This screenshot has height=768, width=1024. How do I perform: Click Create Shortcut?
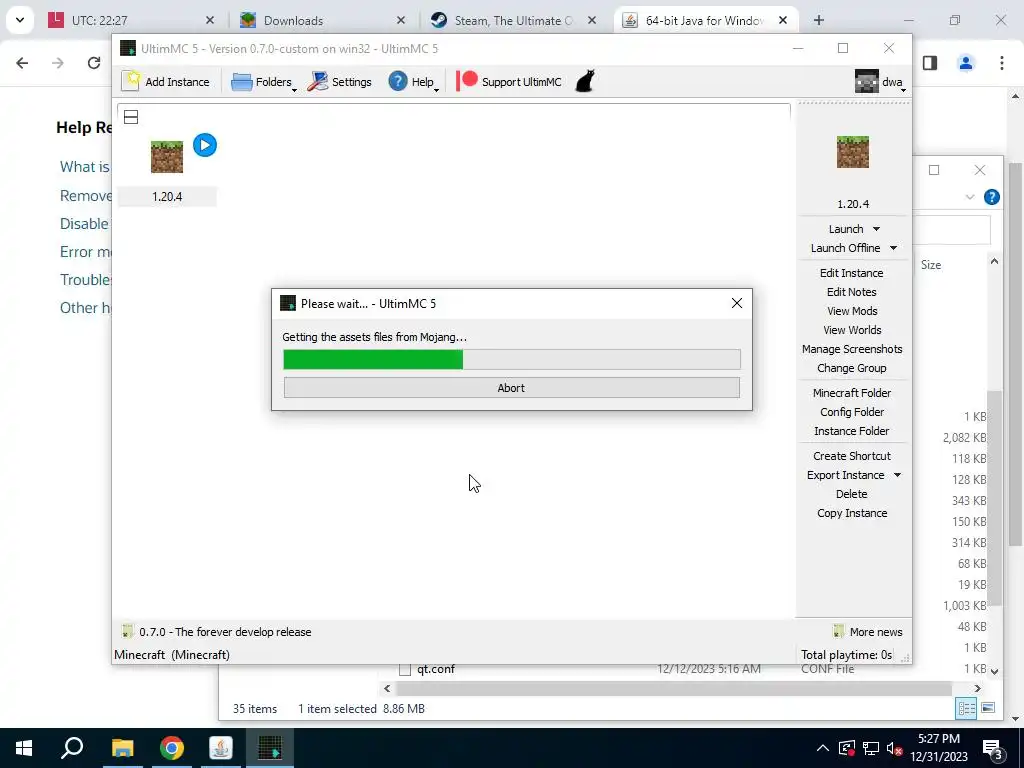(x=852, y=456)
